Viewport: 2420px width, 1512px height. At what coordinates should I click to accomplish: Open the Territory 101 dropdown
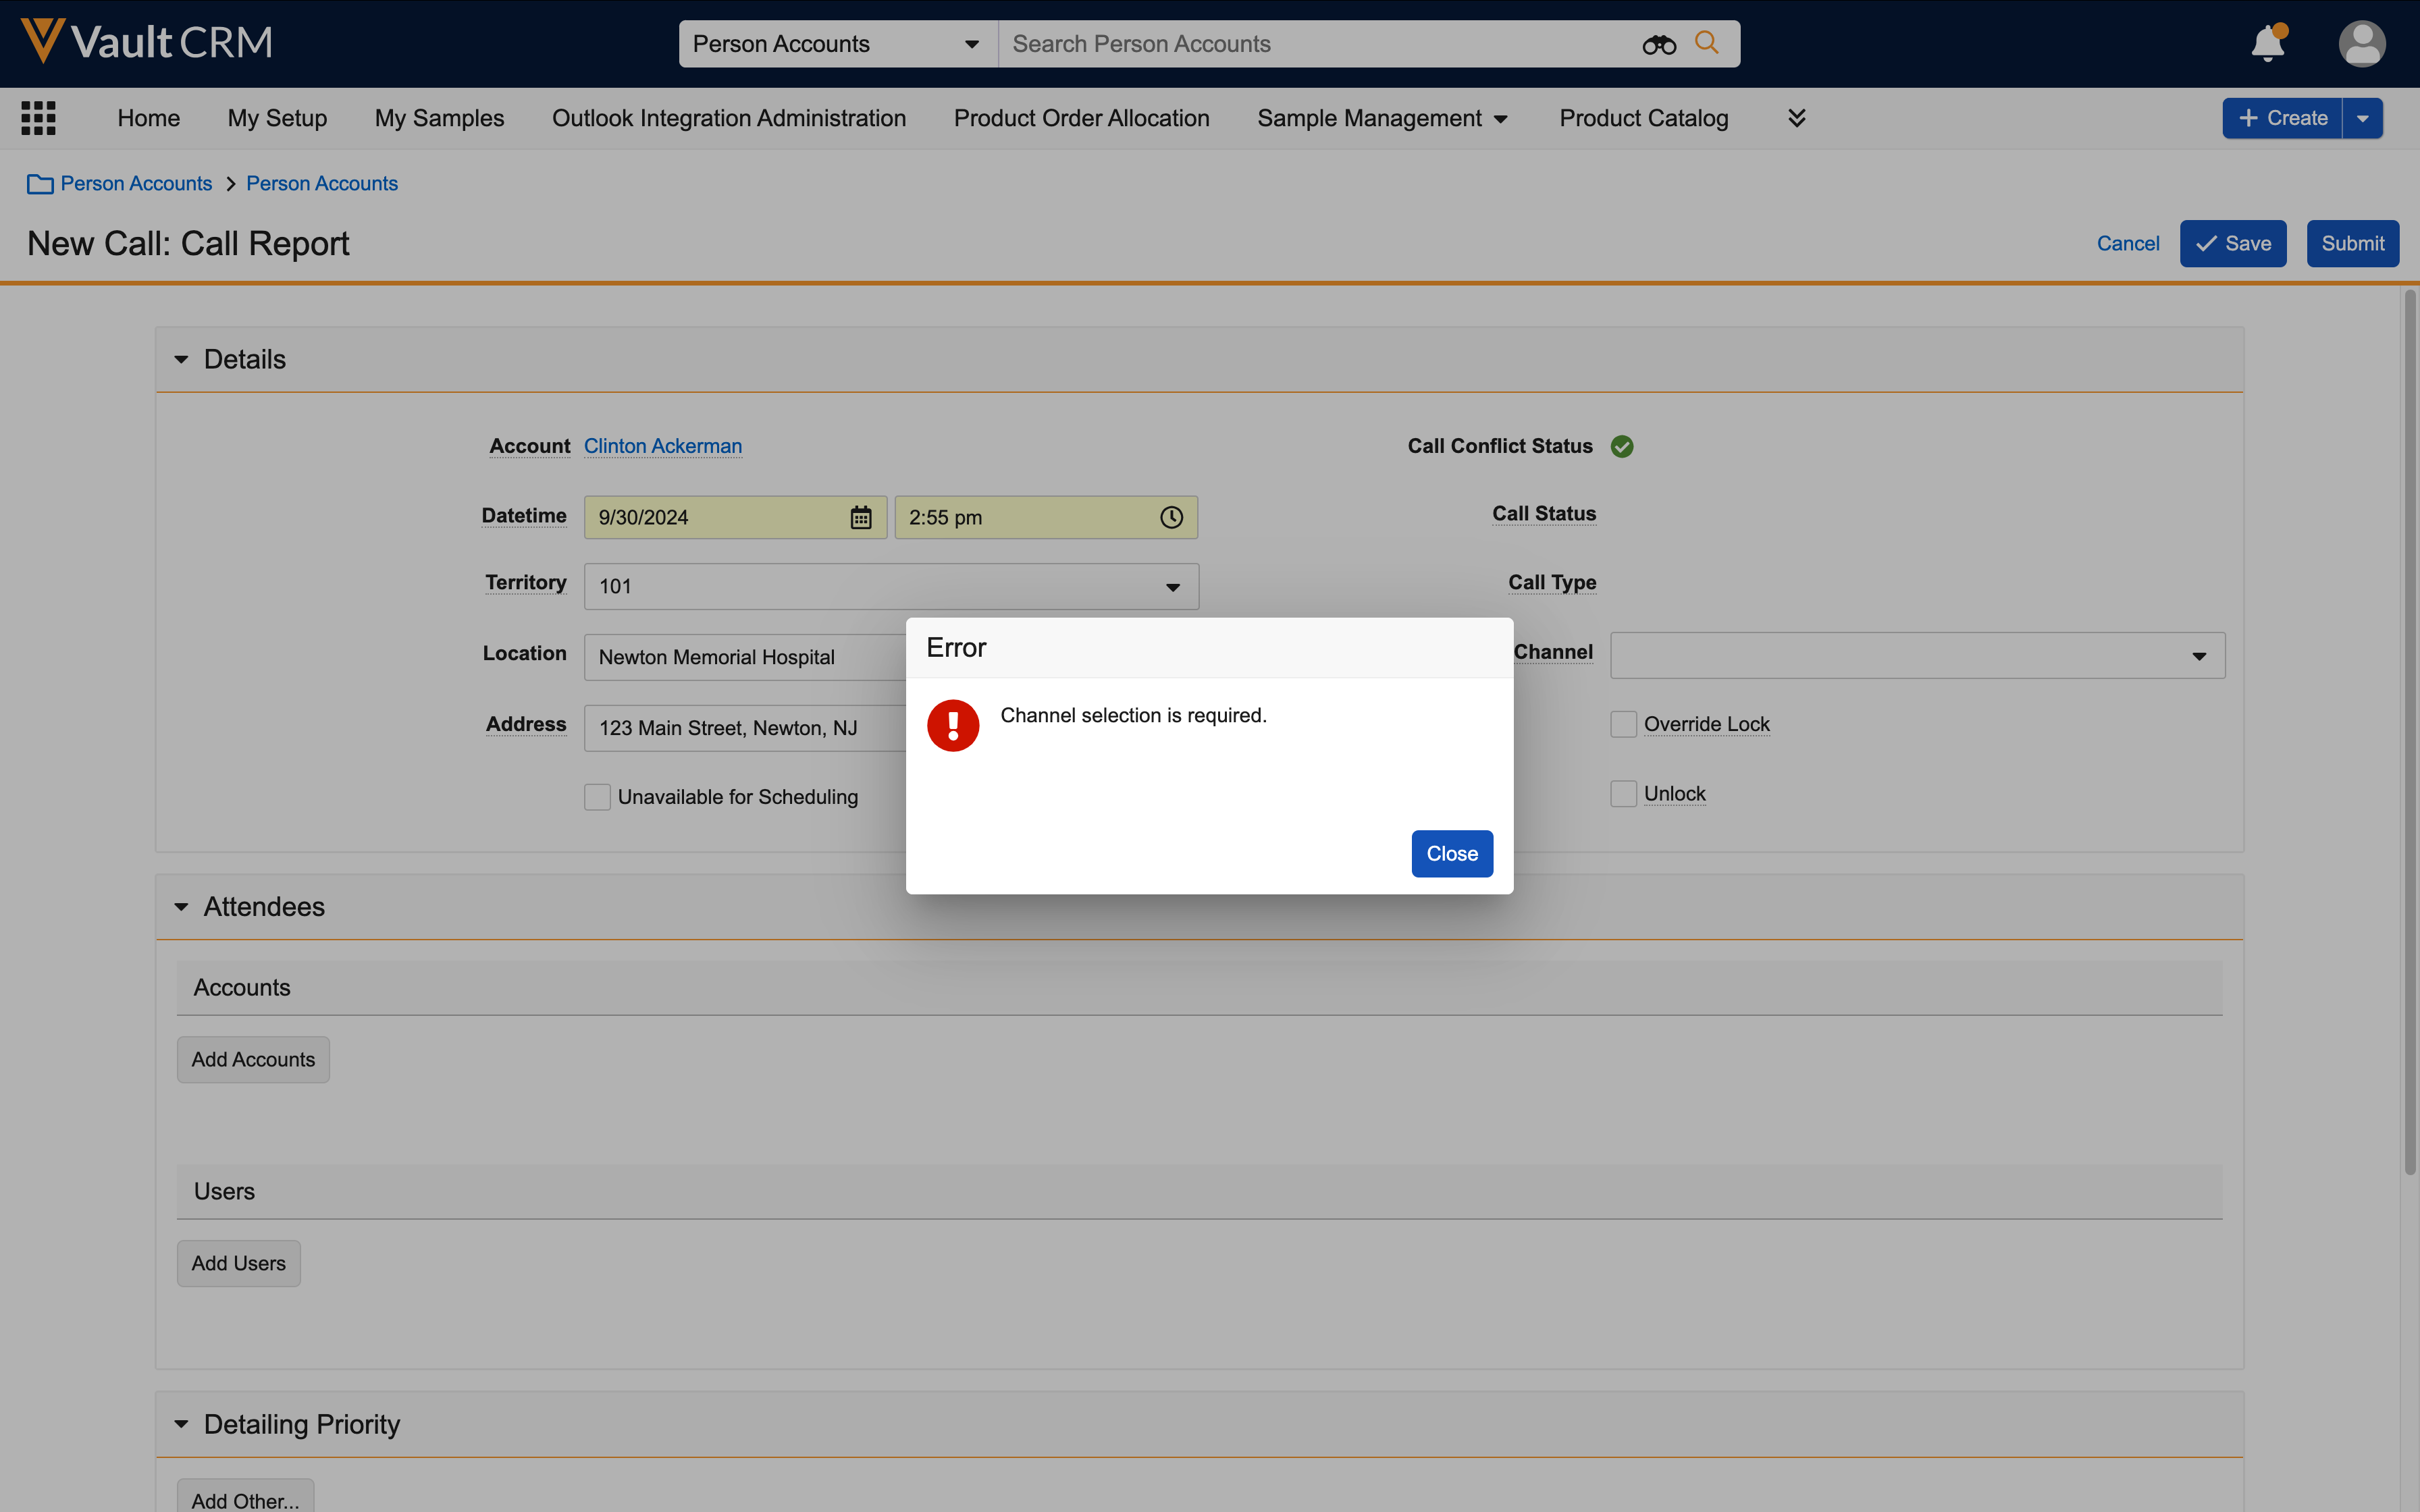pos(890,586)
